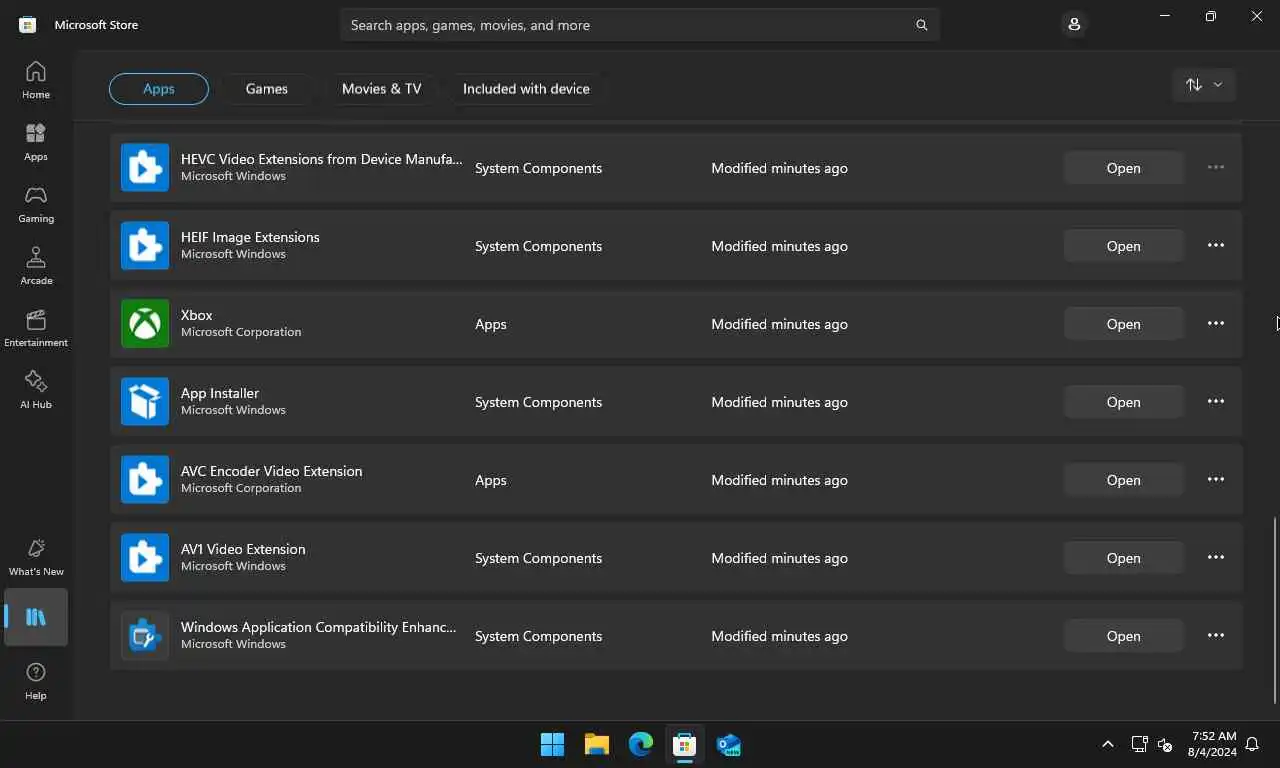Open more options for App Installer
The image size is (1280, 768).
coord(1216,401)
